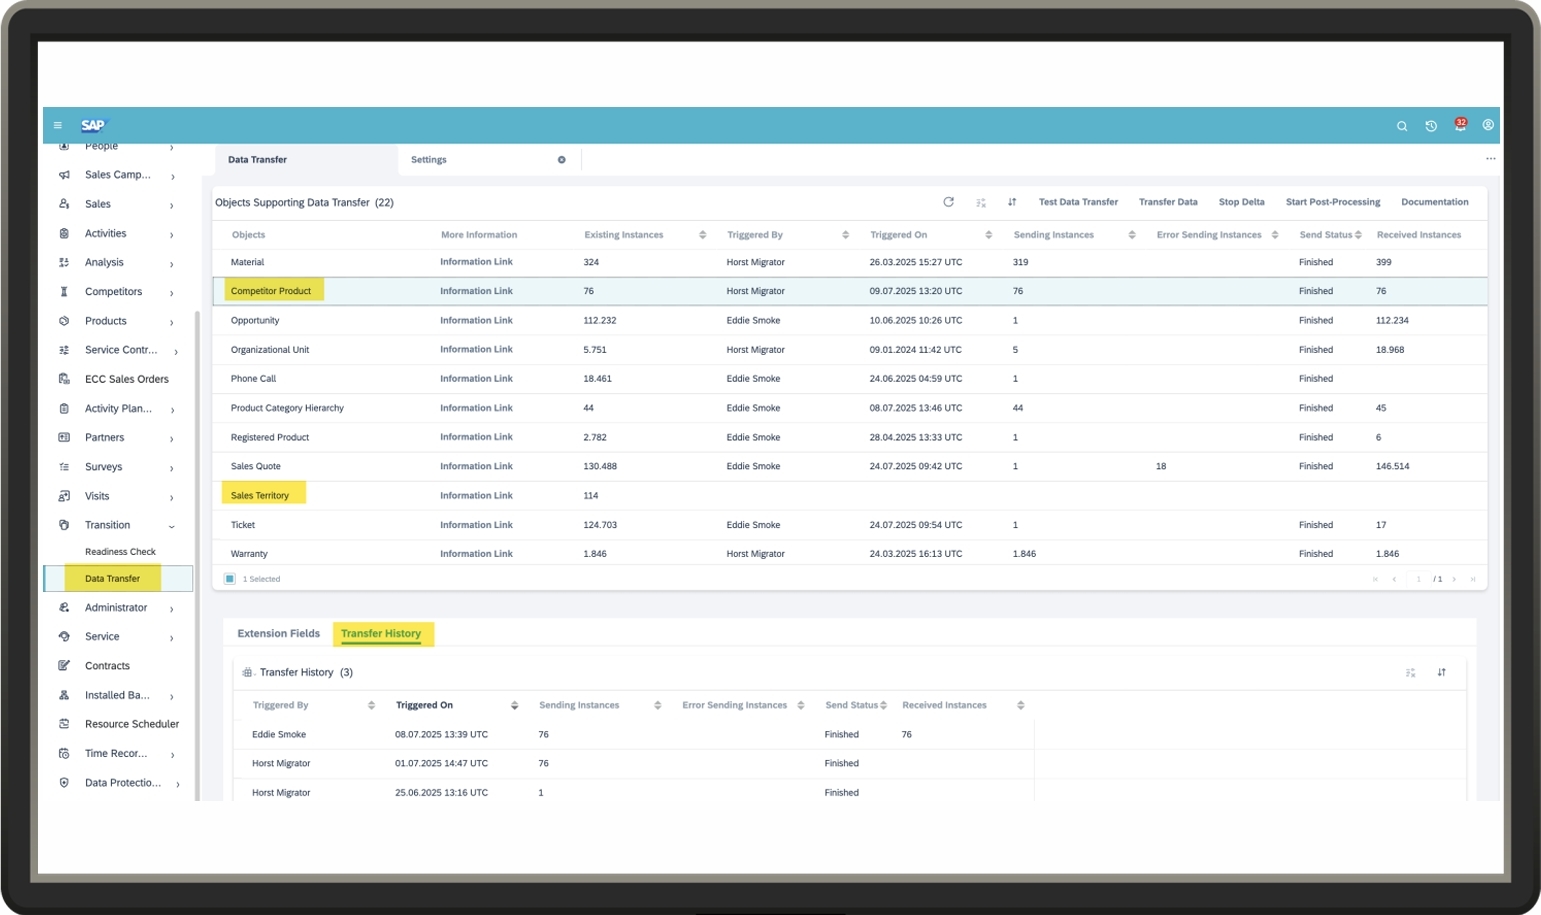Open the Transfer History tab
The height and width of the screenshot is (915, 1541).
coord(381,633)
